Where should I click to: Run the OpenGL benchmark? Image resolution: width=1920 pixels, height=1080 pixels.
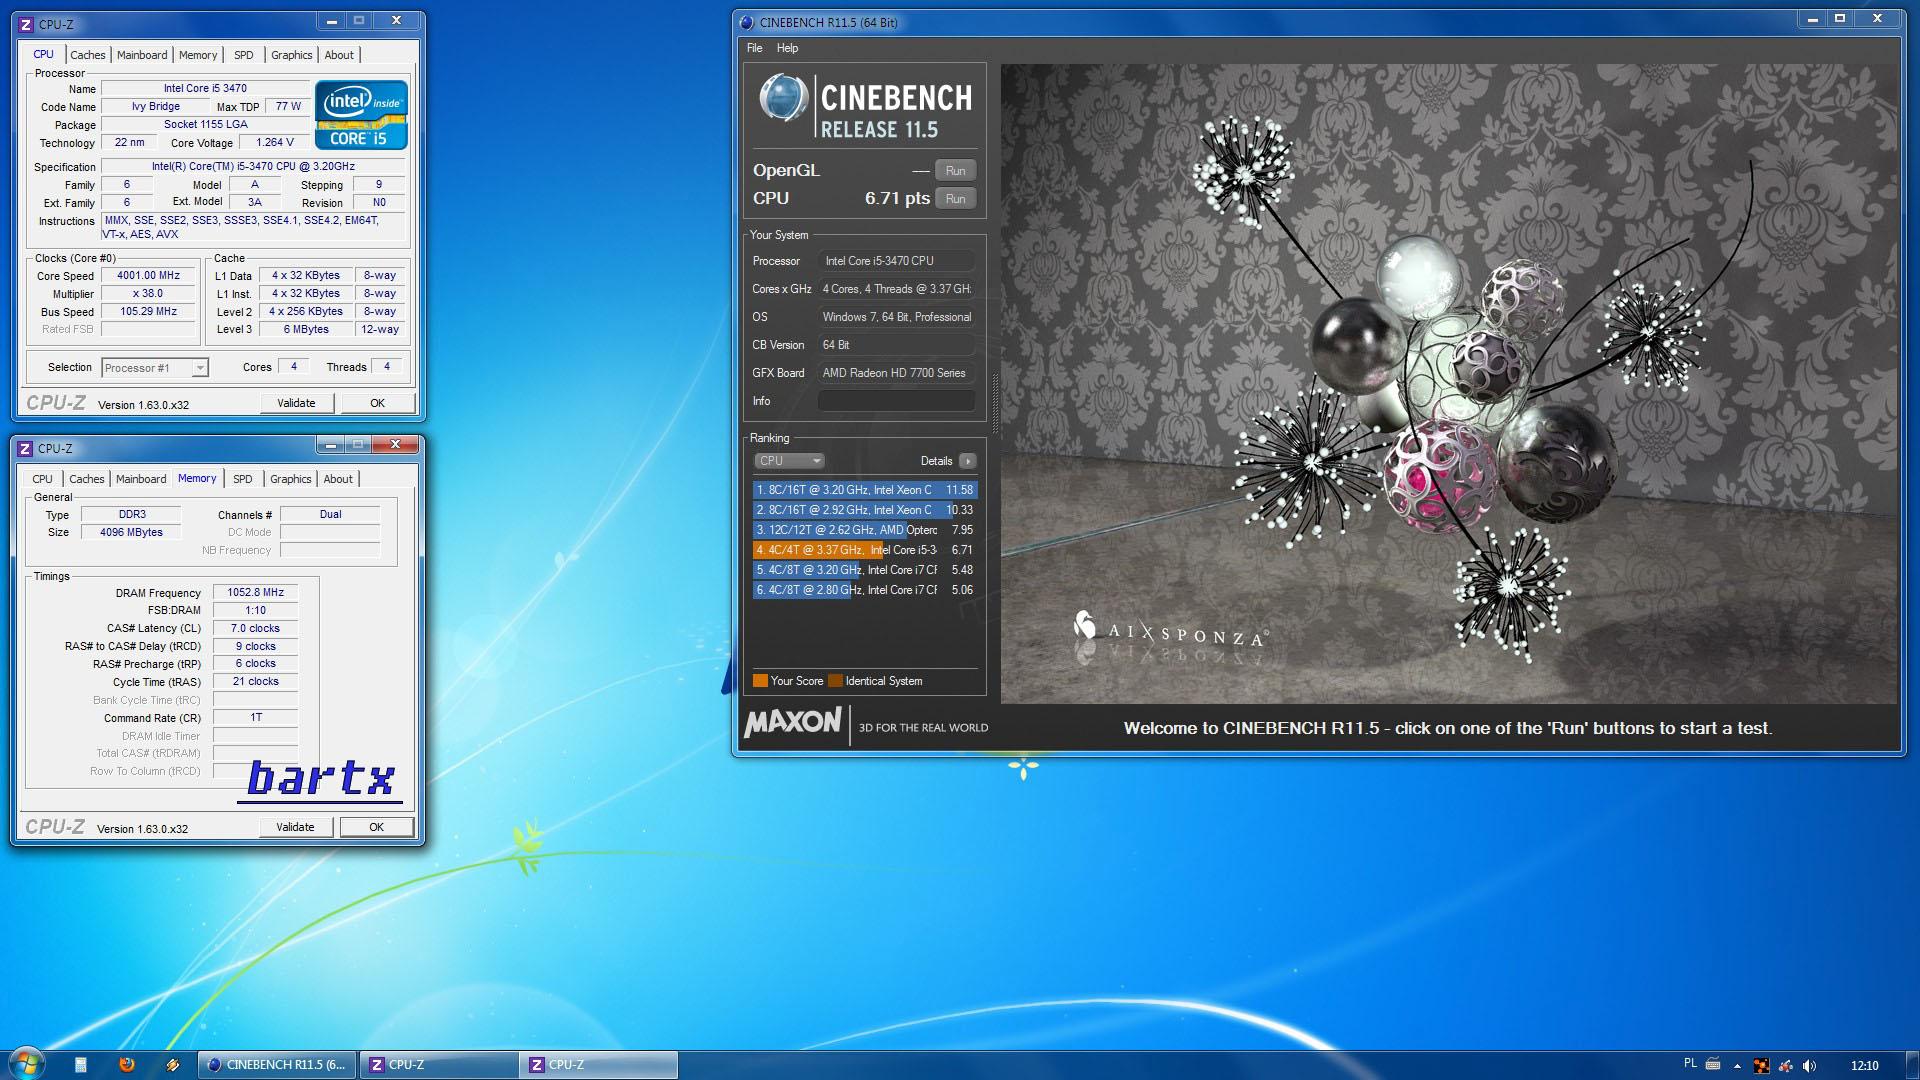point(955,171)
